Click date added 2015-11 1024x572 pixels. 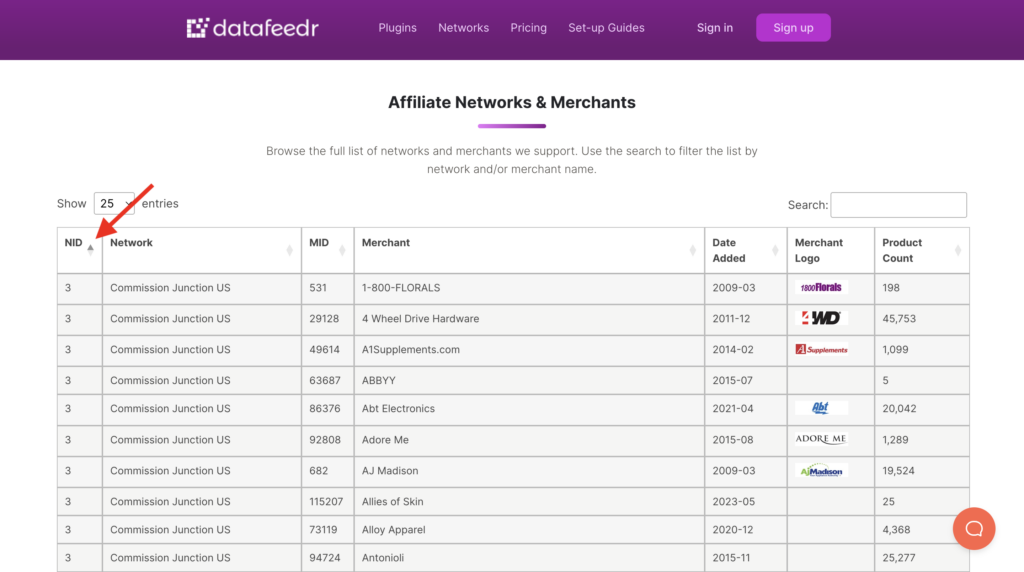(x=731, y=558)
